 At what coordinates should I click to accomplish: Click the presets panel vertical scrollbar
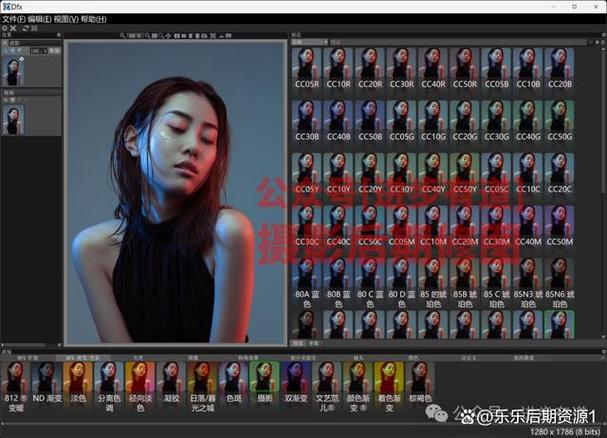point(604,192)
